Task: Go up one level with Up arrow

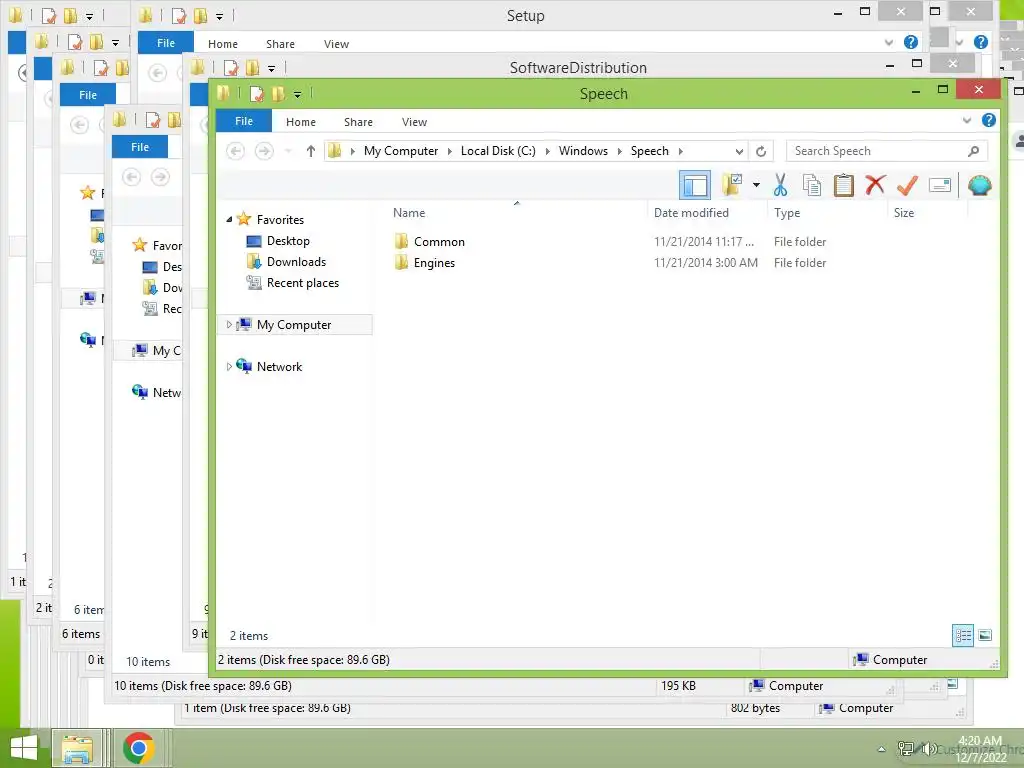Action: (x=311, y=151)
